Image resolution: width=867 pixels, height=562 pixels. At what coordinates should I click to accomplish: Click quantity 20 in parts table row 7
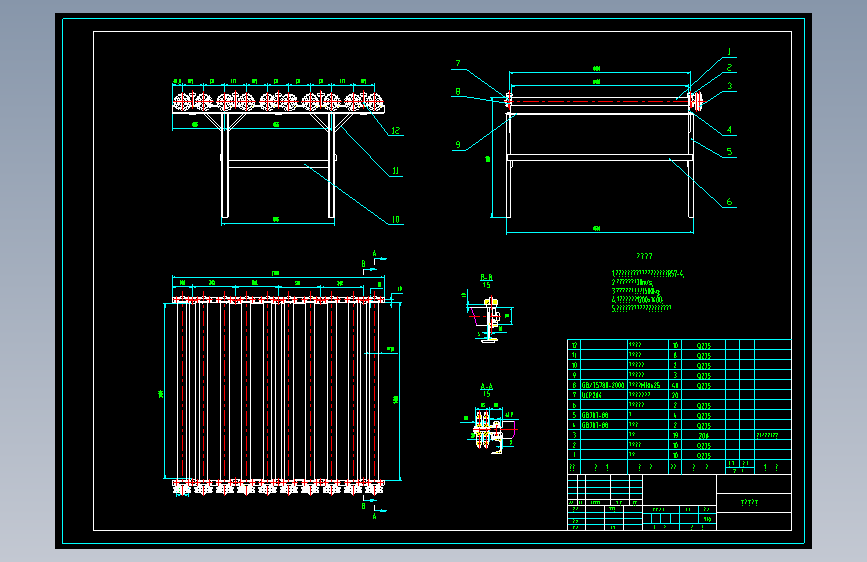675,395
